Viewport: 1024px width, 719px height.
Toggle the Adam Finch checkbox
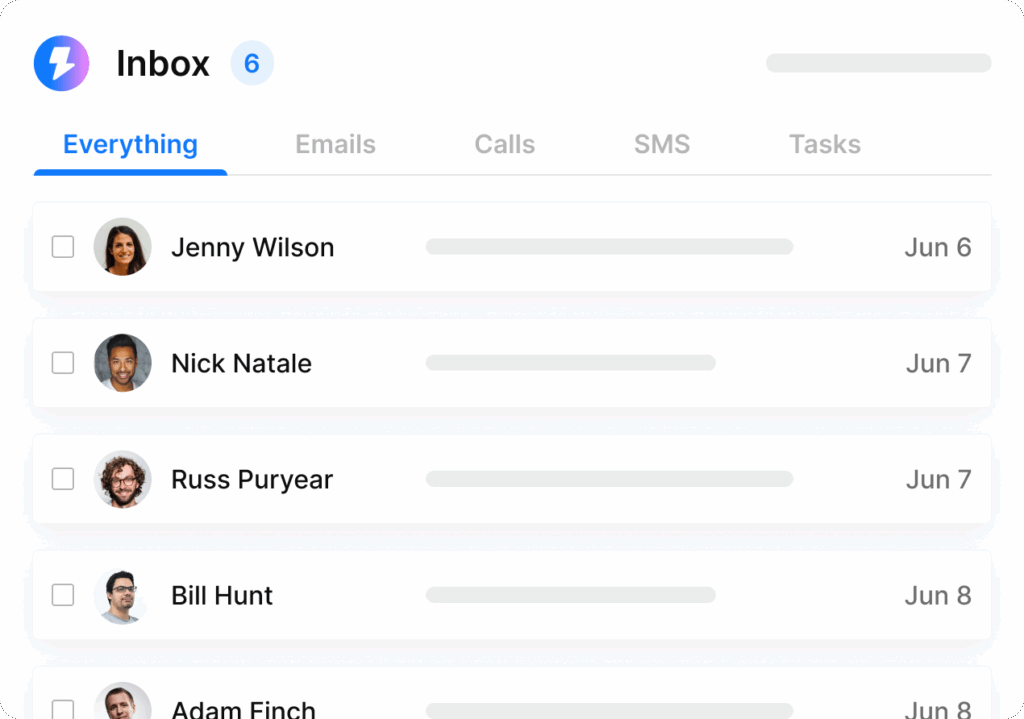(x=63, y=709)
